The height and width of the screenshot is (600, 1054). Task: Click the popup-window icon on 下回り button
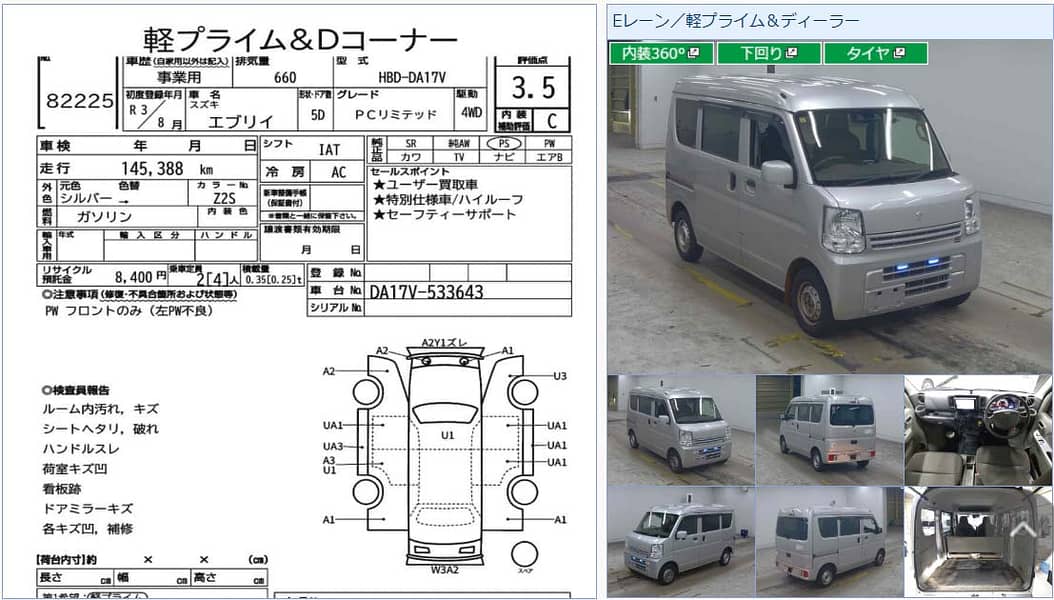pyautogui.click(x=792, y=53)
